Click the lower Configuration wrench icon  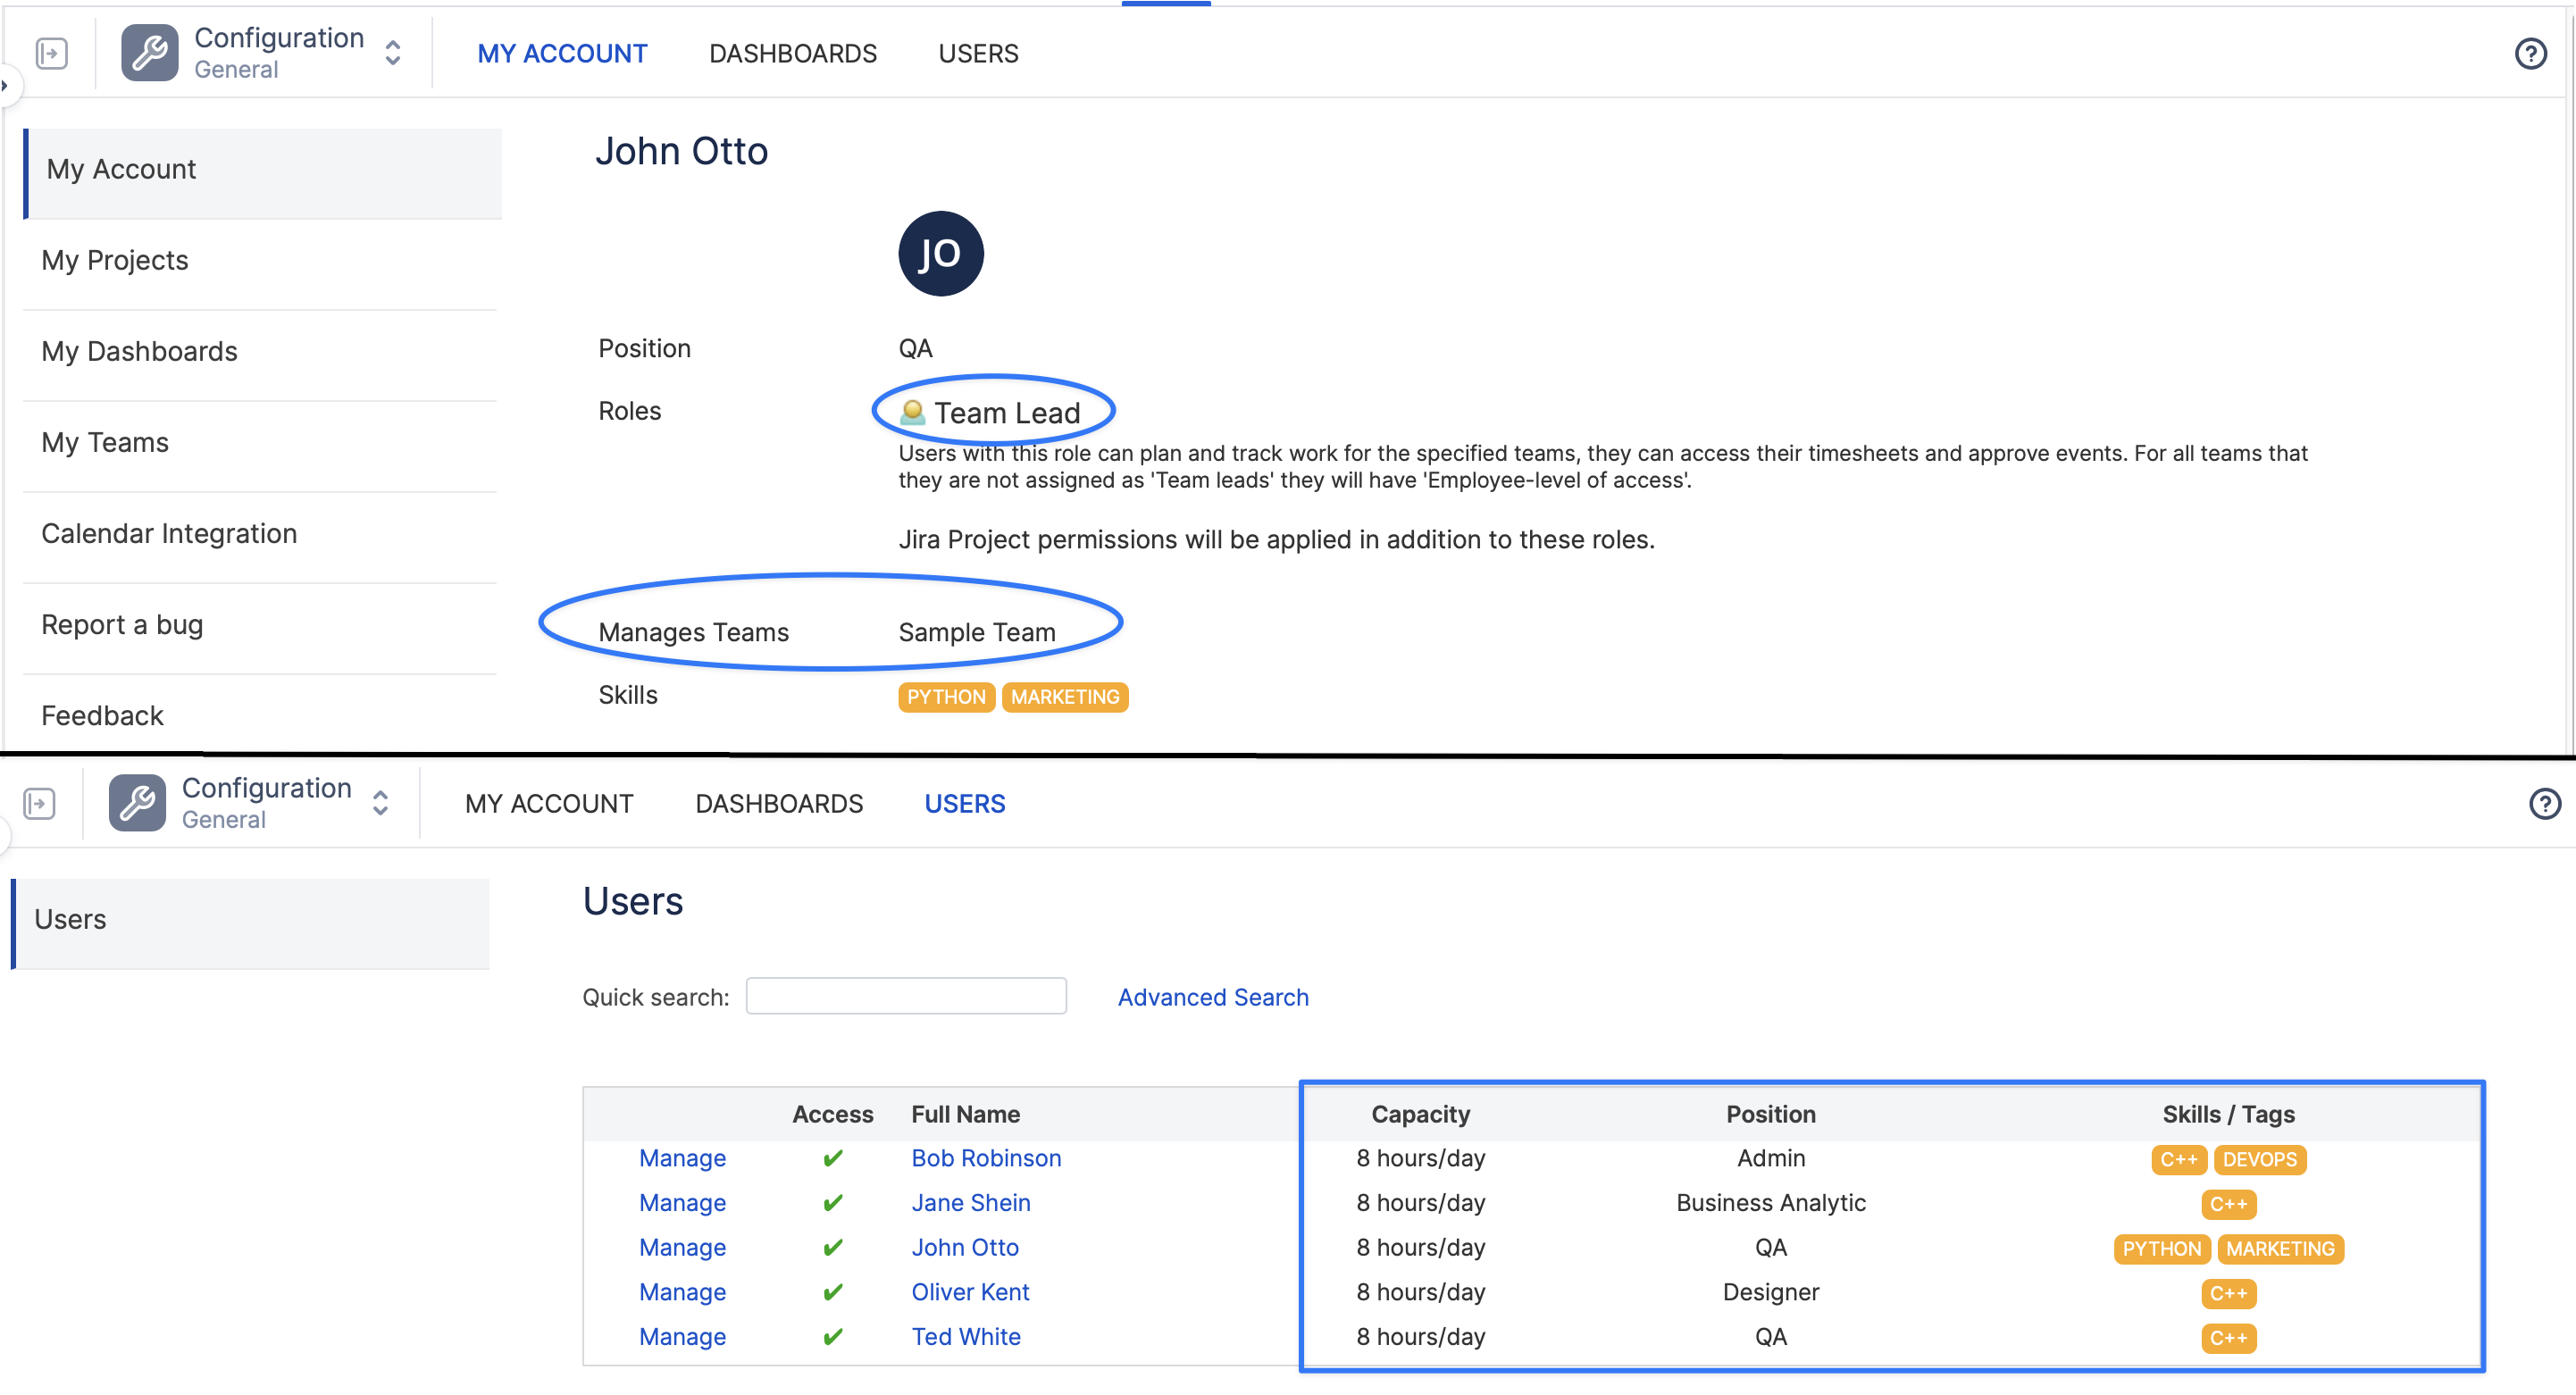tap(137, 803)
